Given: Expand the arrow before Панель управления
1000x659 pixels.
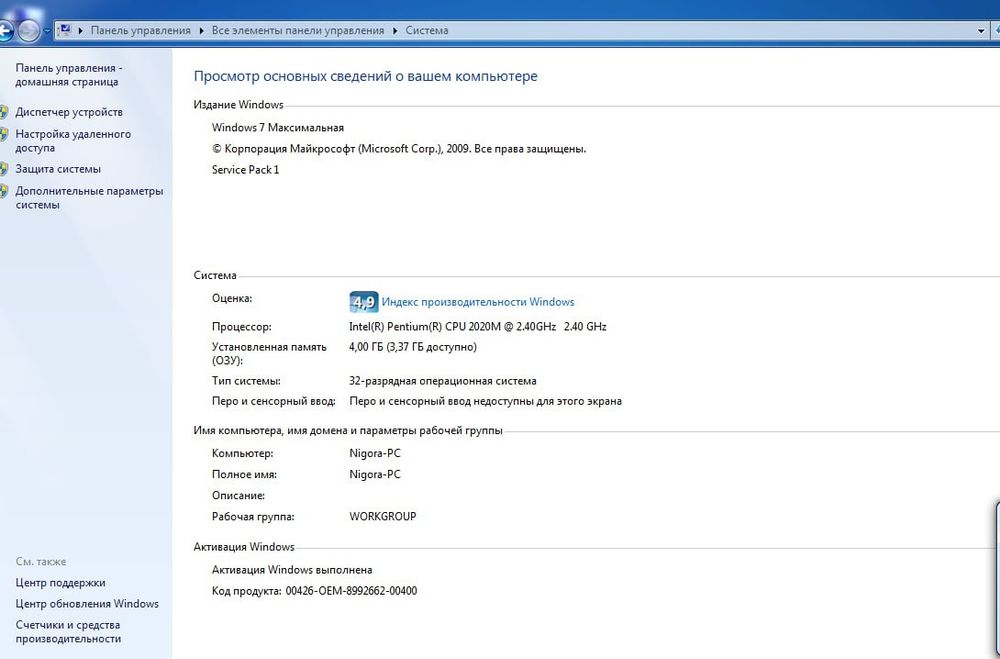Looking at the screenshot, I should 80,31.
